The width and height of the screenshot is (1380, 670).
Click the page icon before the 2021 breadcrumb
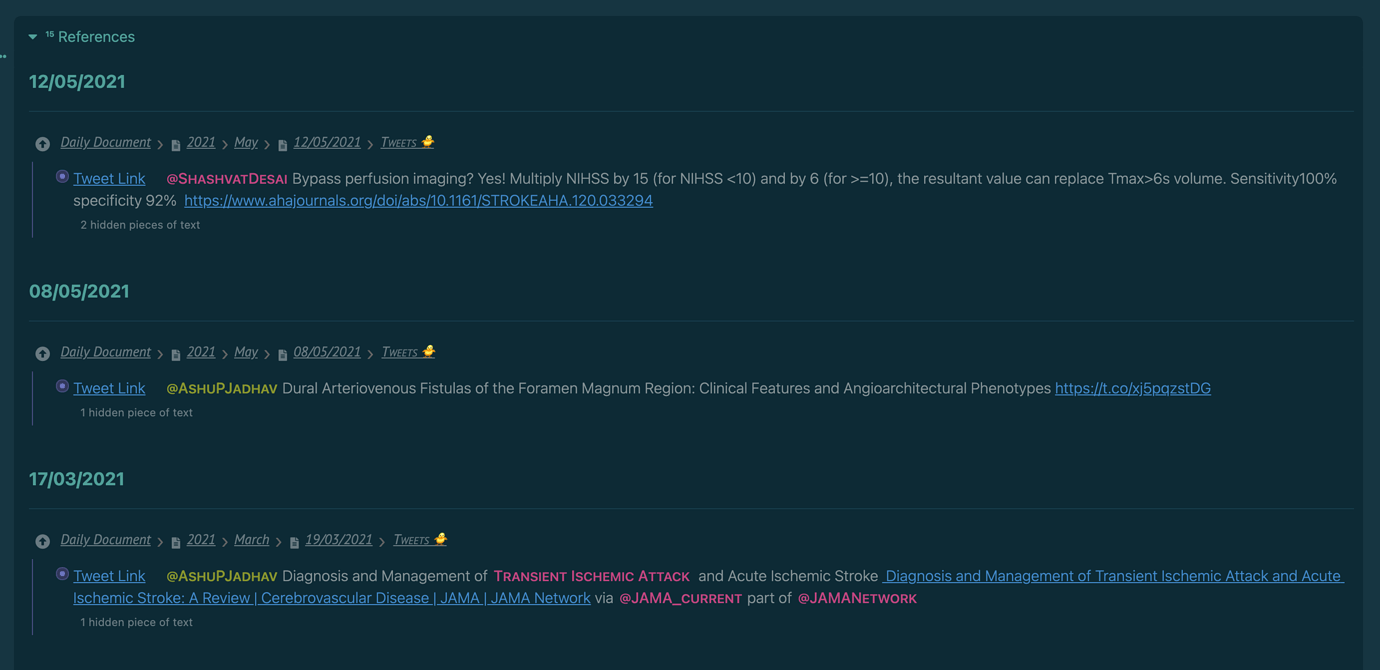[x=175, y=142]
